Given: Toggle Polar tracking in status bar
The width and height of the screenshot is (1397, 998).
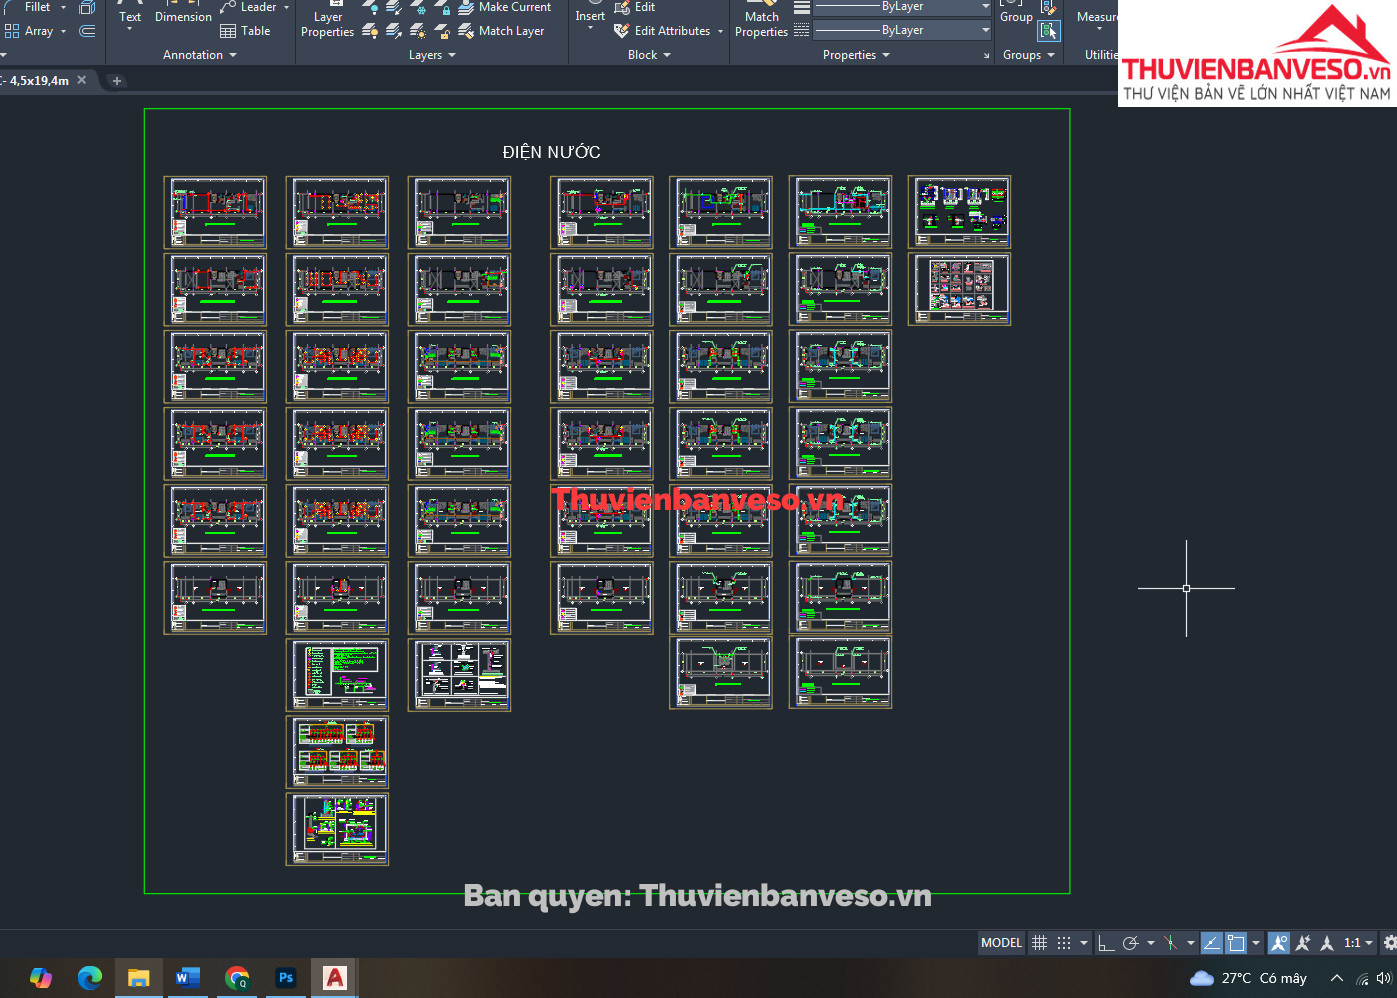Looking at the screenshot, I should 1131,943.
